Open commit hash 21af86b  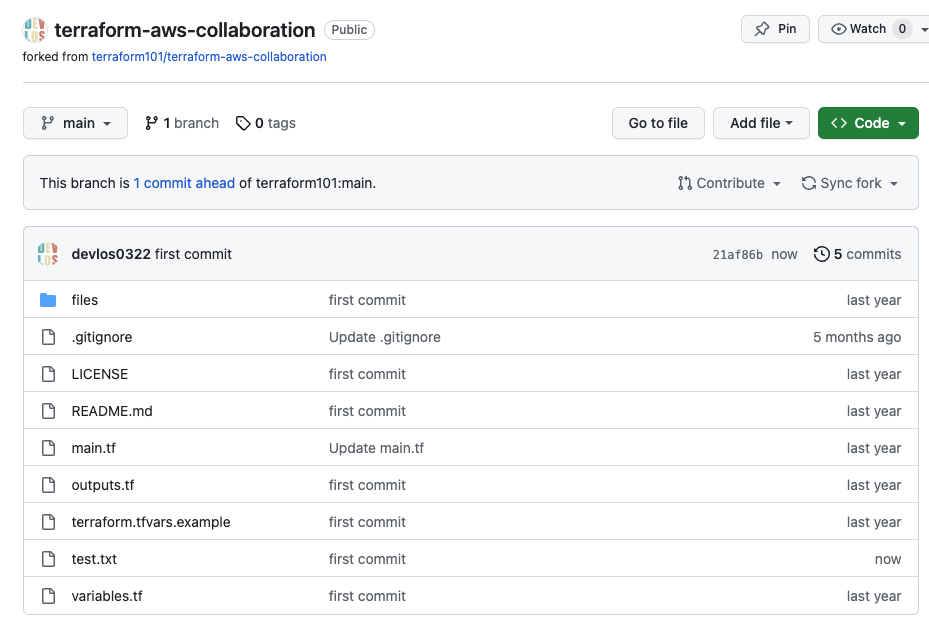tap(738, 255)
